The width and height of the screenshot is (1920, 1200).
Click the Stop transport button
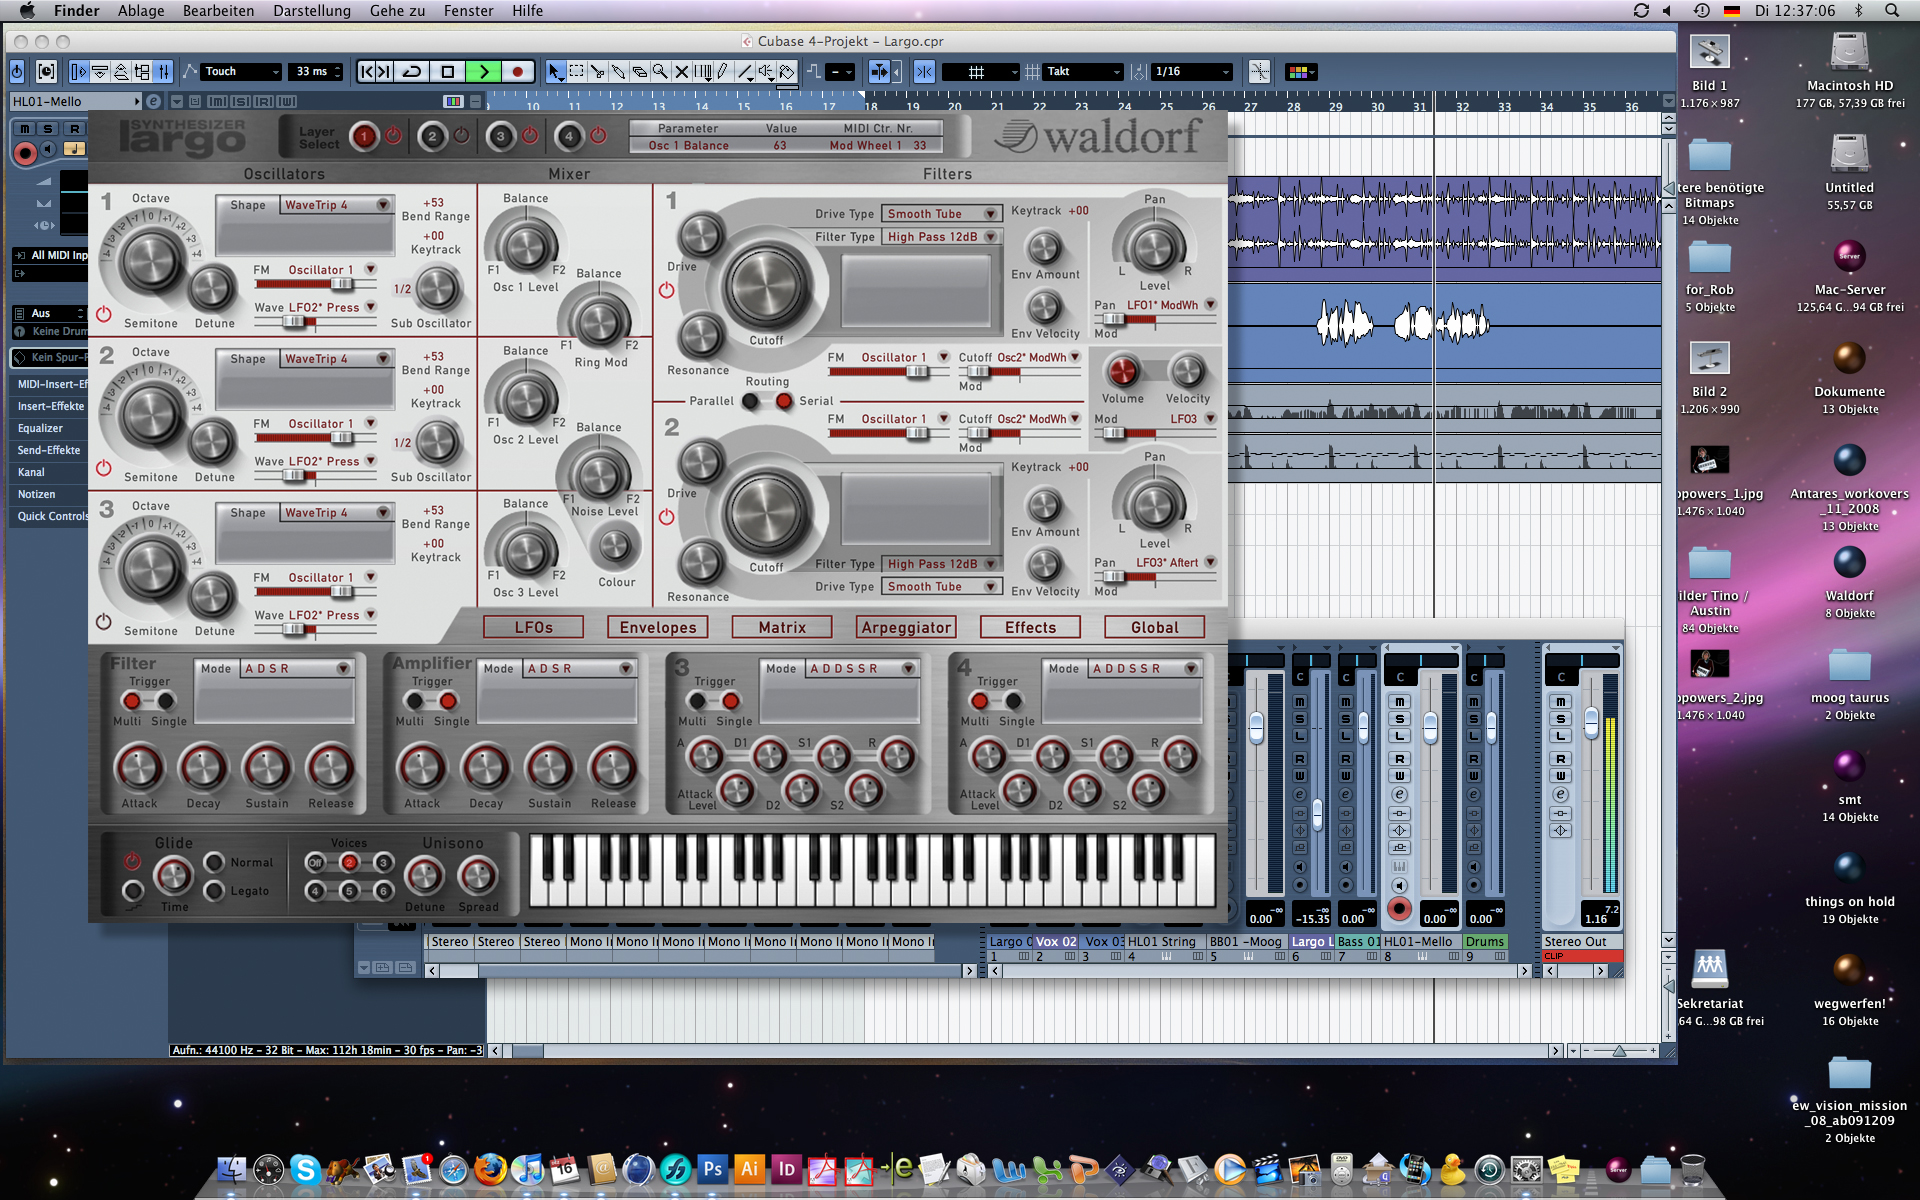(448, 72)
